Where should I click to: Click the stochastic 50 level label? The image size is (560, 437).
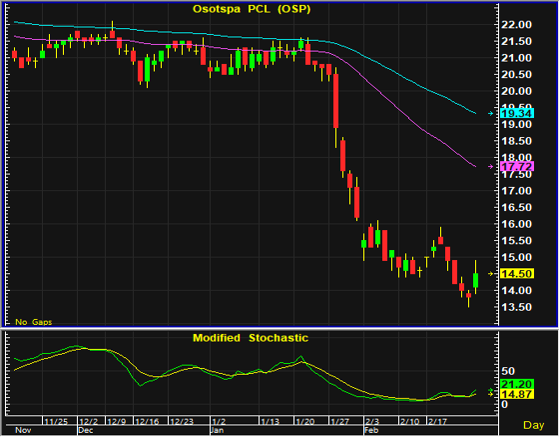point(508,371)
